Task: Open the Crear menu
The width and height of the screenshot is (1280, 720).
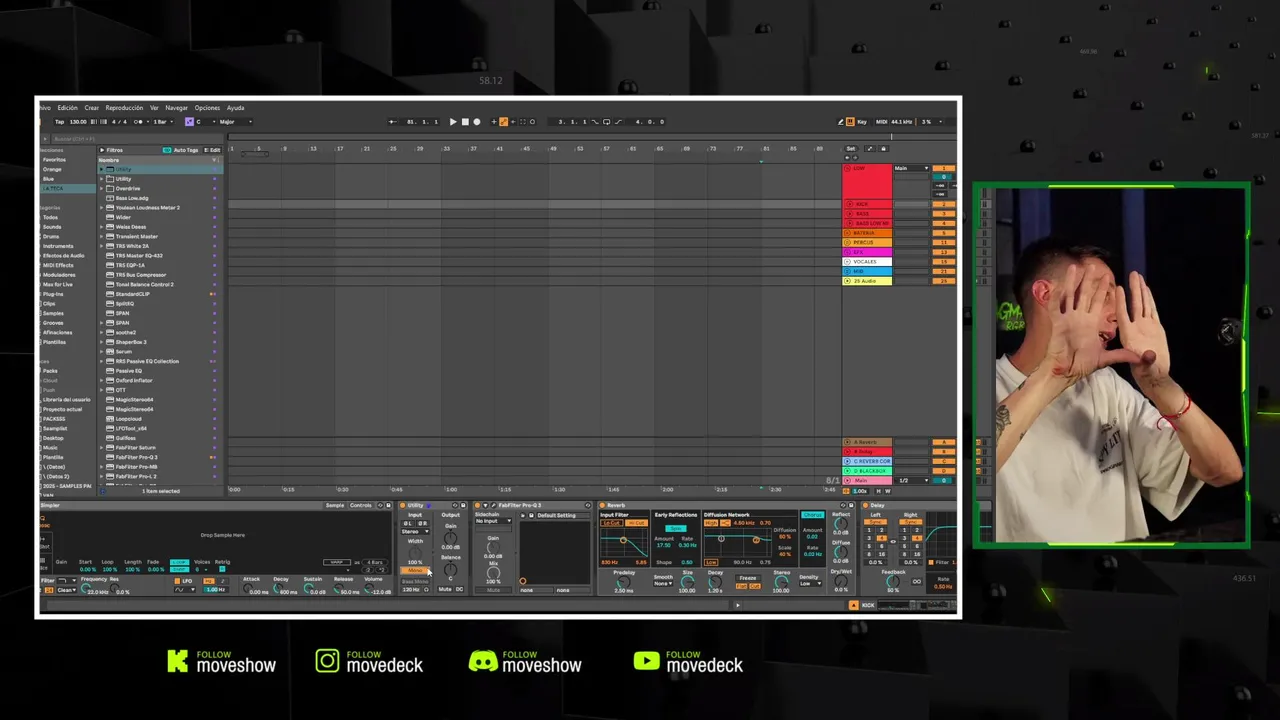Action: tap(91, 107)
